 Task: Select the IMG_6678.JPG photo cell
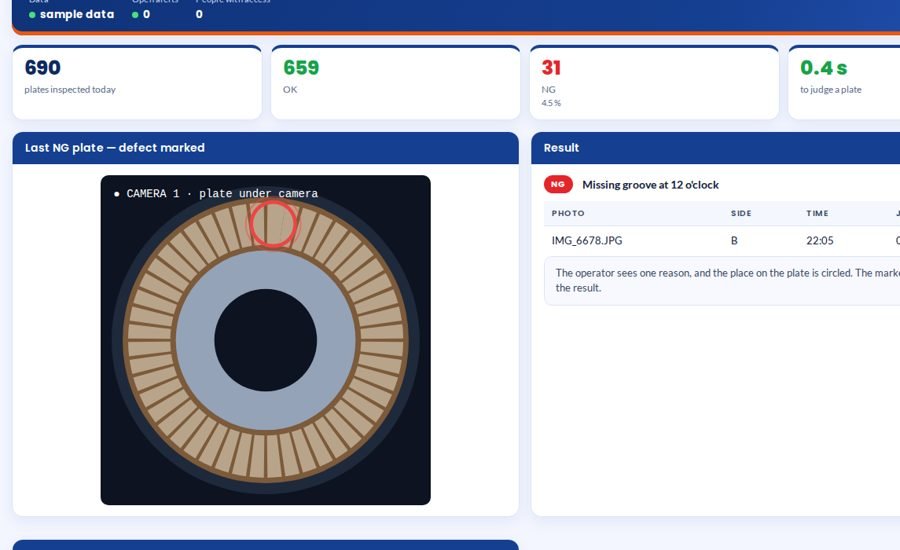(x=587, y=241)
